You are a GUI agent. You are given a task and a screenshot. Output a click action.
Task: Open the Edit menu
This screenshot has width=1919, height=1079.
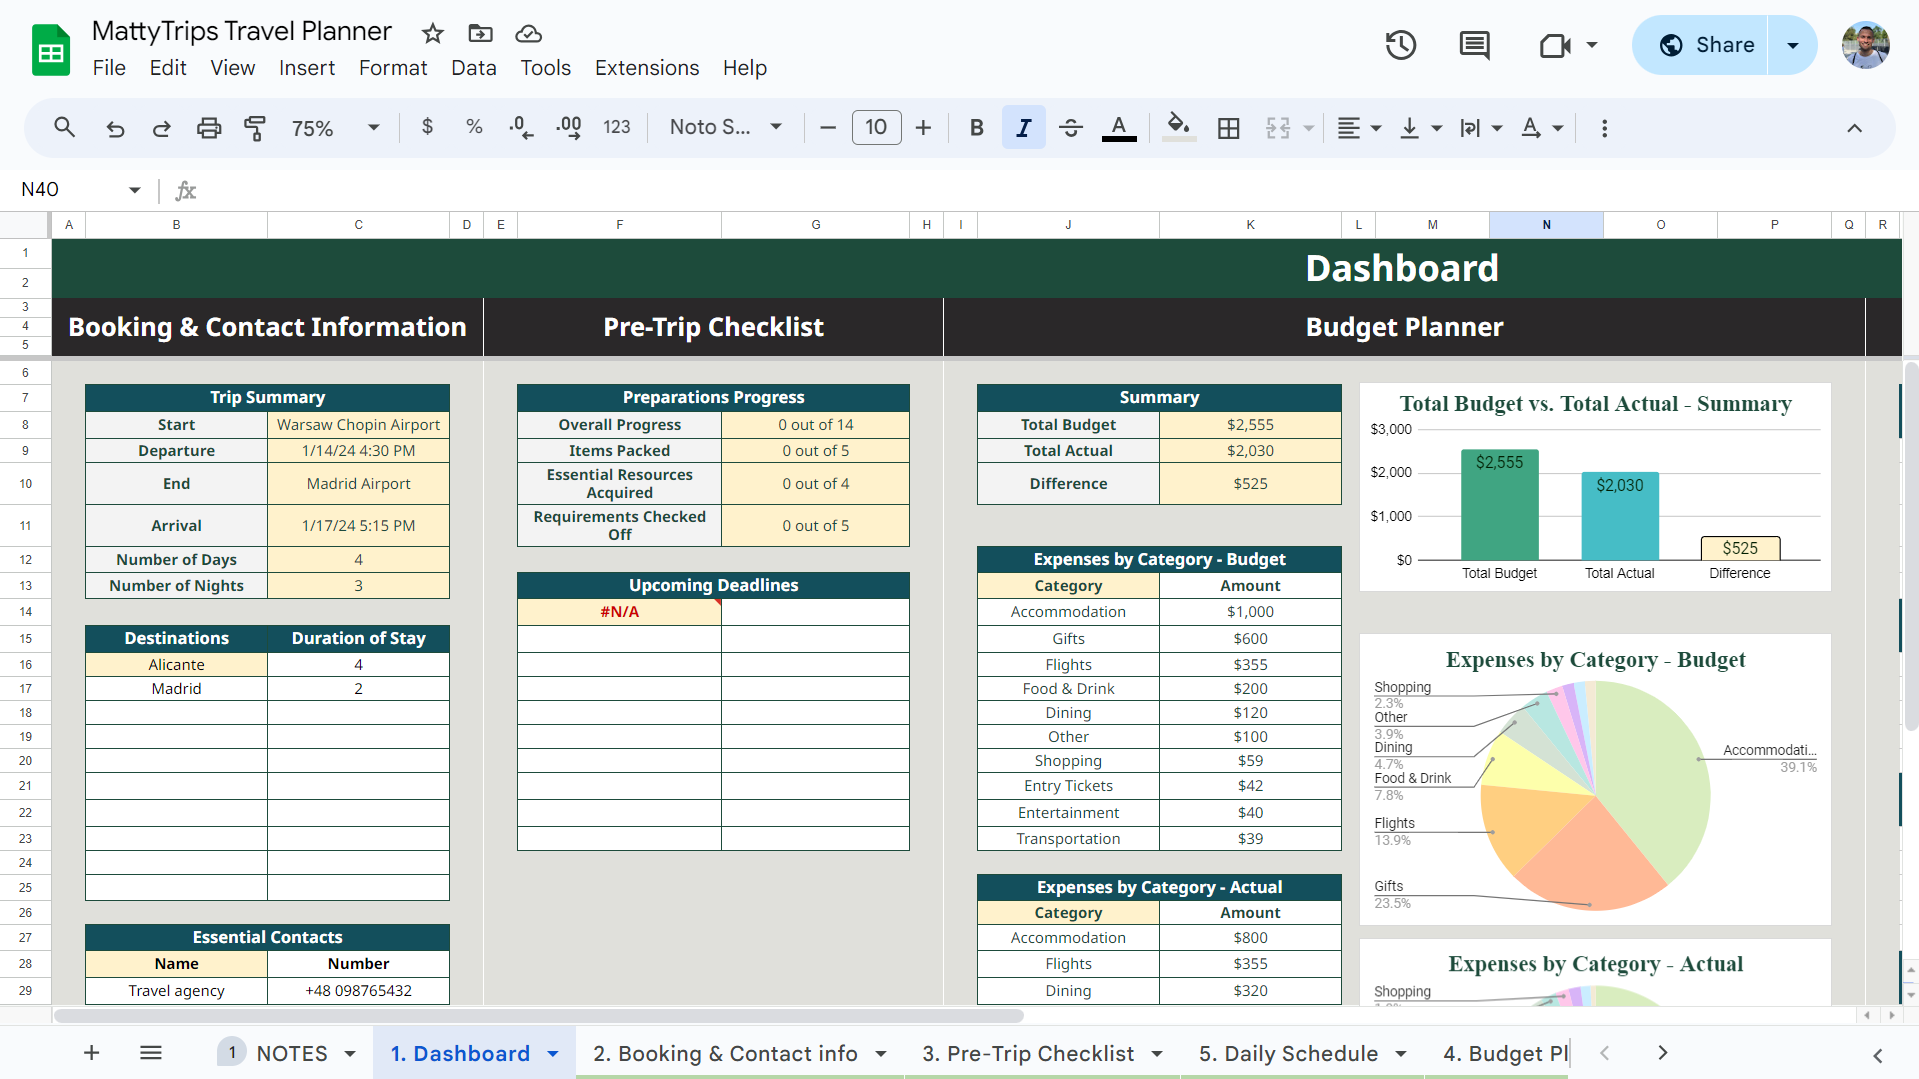click(x=168, y=68)
